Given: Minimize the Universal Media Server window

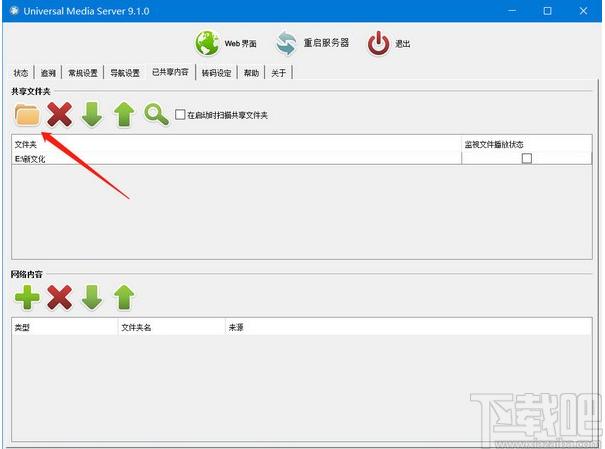Looking at the screenshot, I should click(512, 11).
